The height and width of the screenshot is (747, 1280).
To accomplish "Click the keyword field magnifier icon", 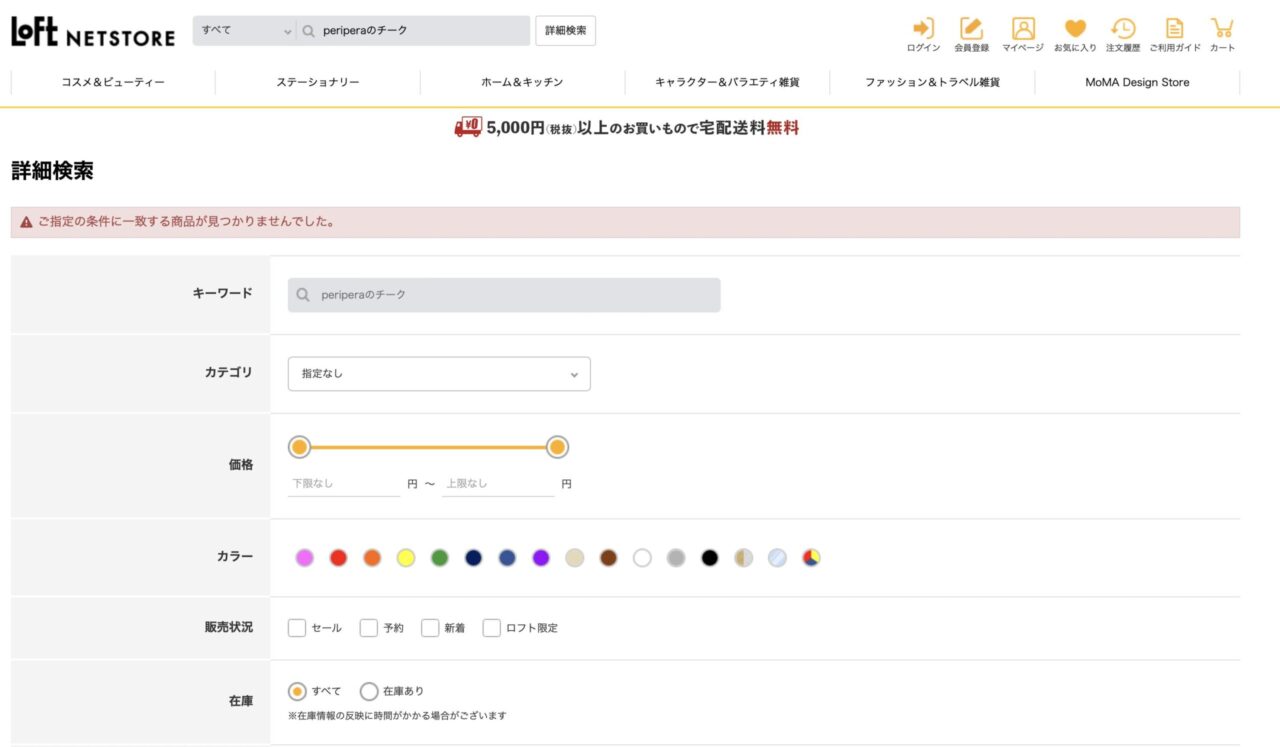I will coord(304,295).
